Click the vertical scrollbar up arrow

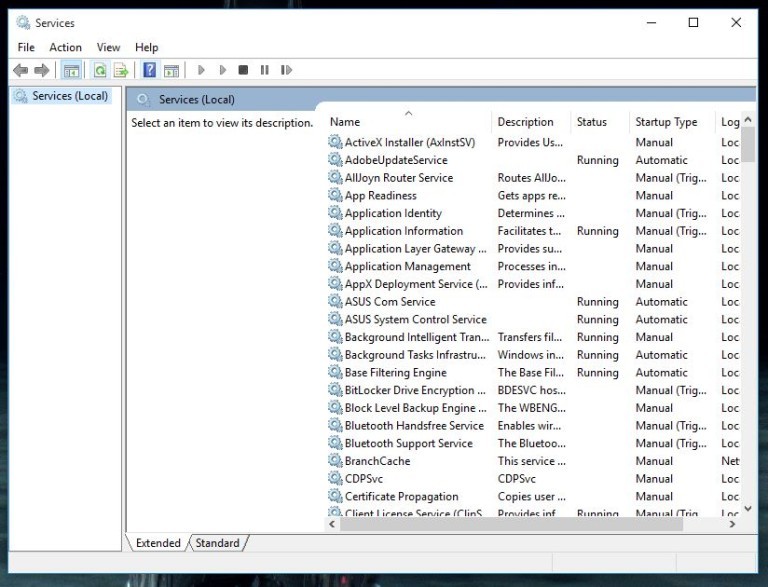coord(748,119)
